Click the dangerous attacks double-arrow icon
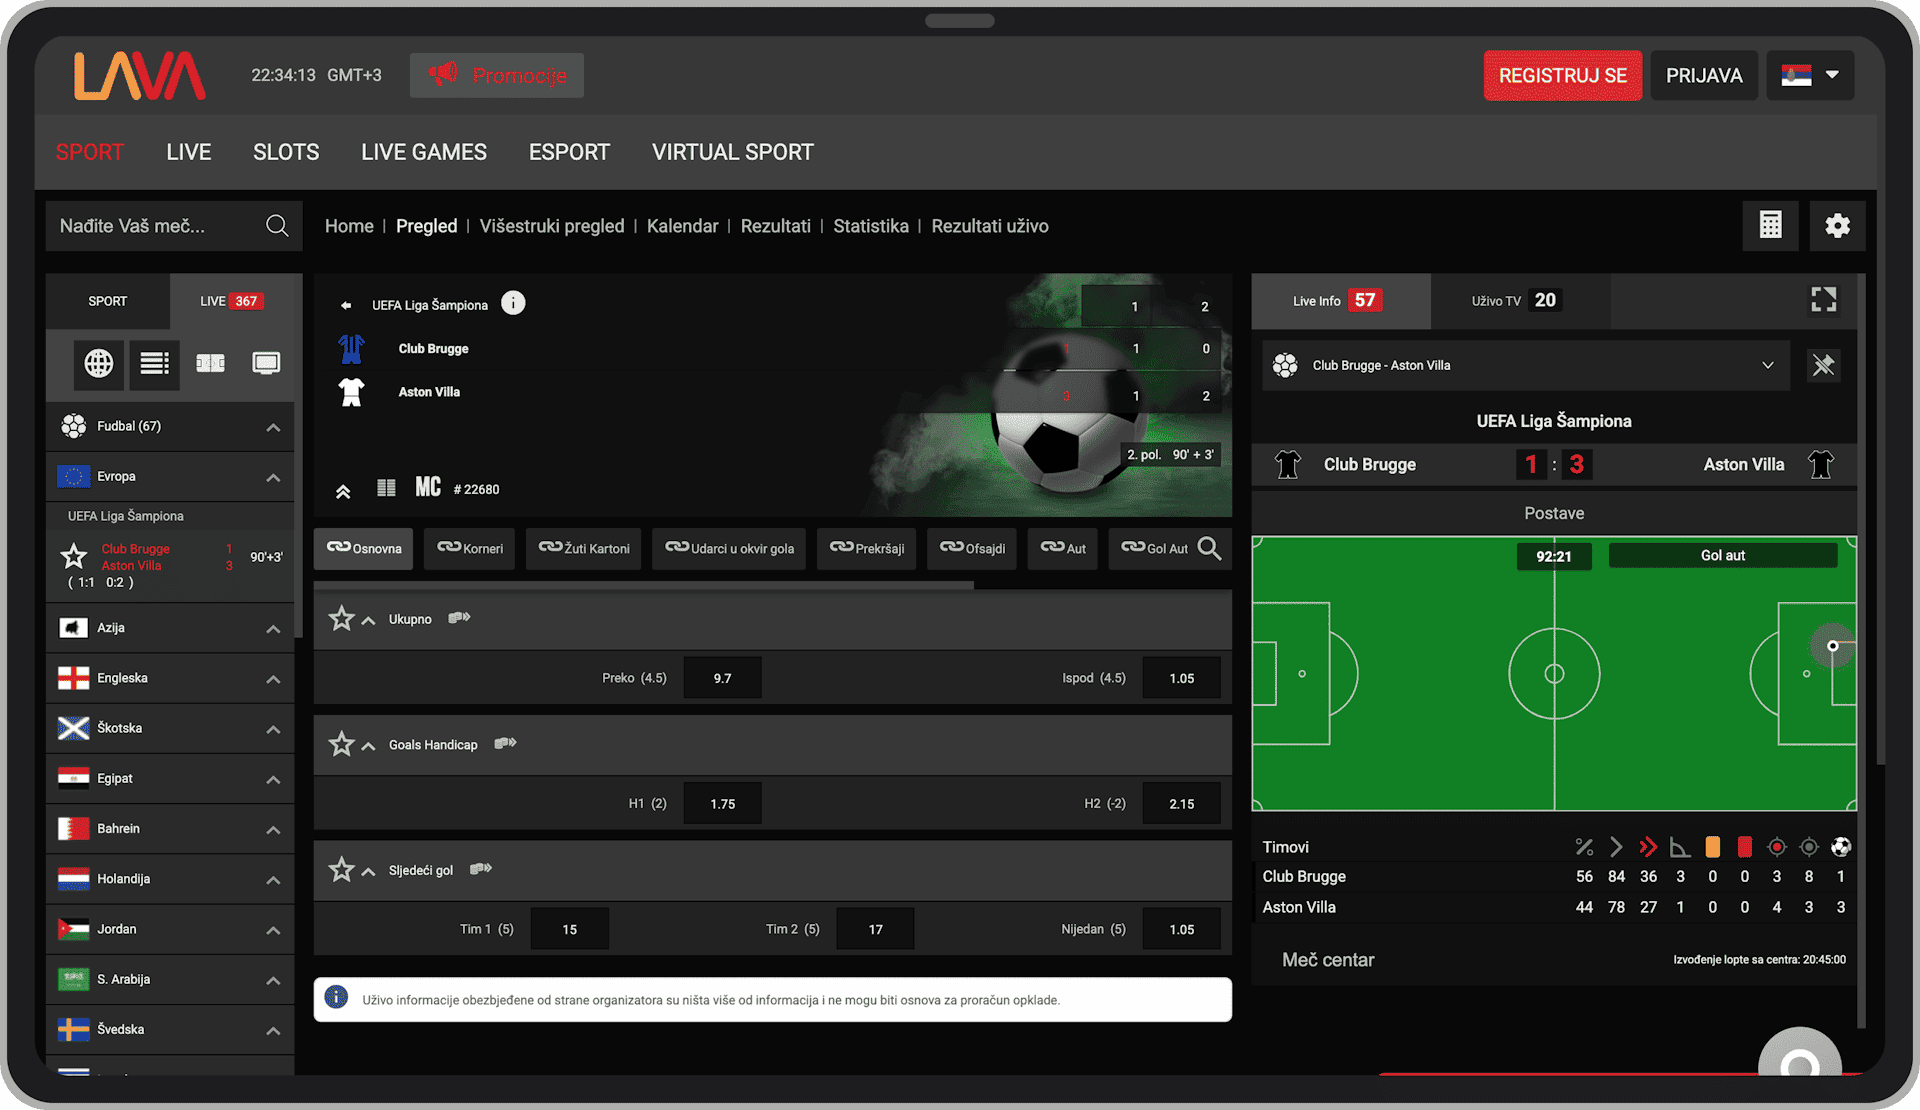This screenshot has width=1920, height=1110. click(x=1648, y=847)
